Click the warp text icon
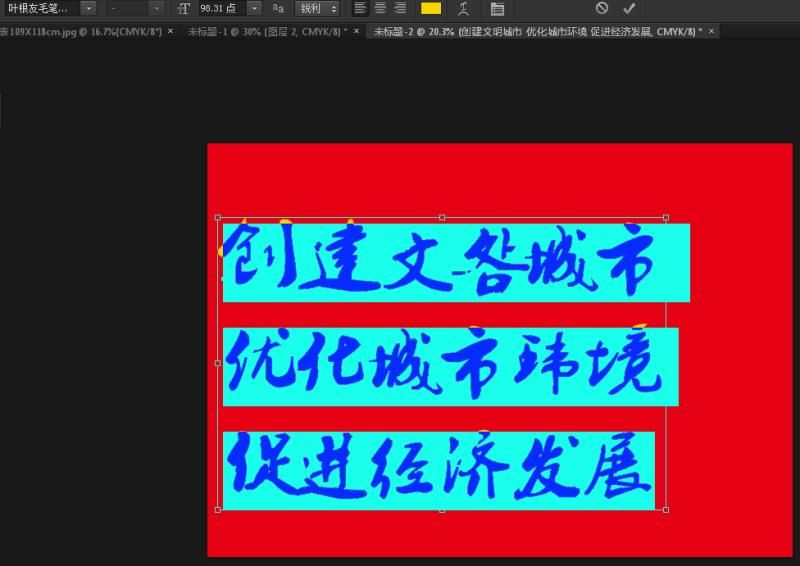Viewport: 800px width, 566px height. [462, 9]
